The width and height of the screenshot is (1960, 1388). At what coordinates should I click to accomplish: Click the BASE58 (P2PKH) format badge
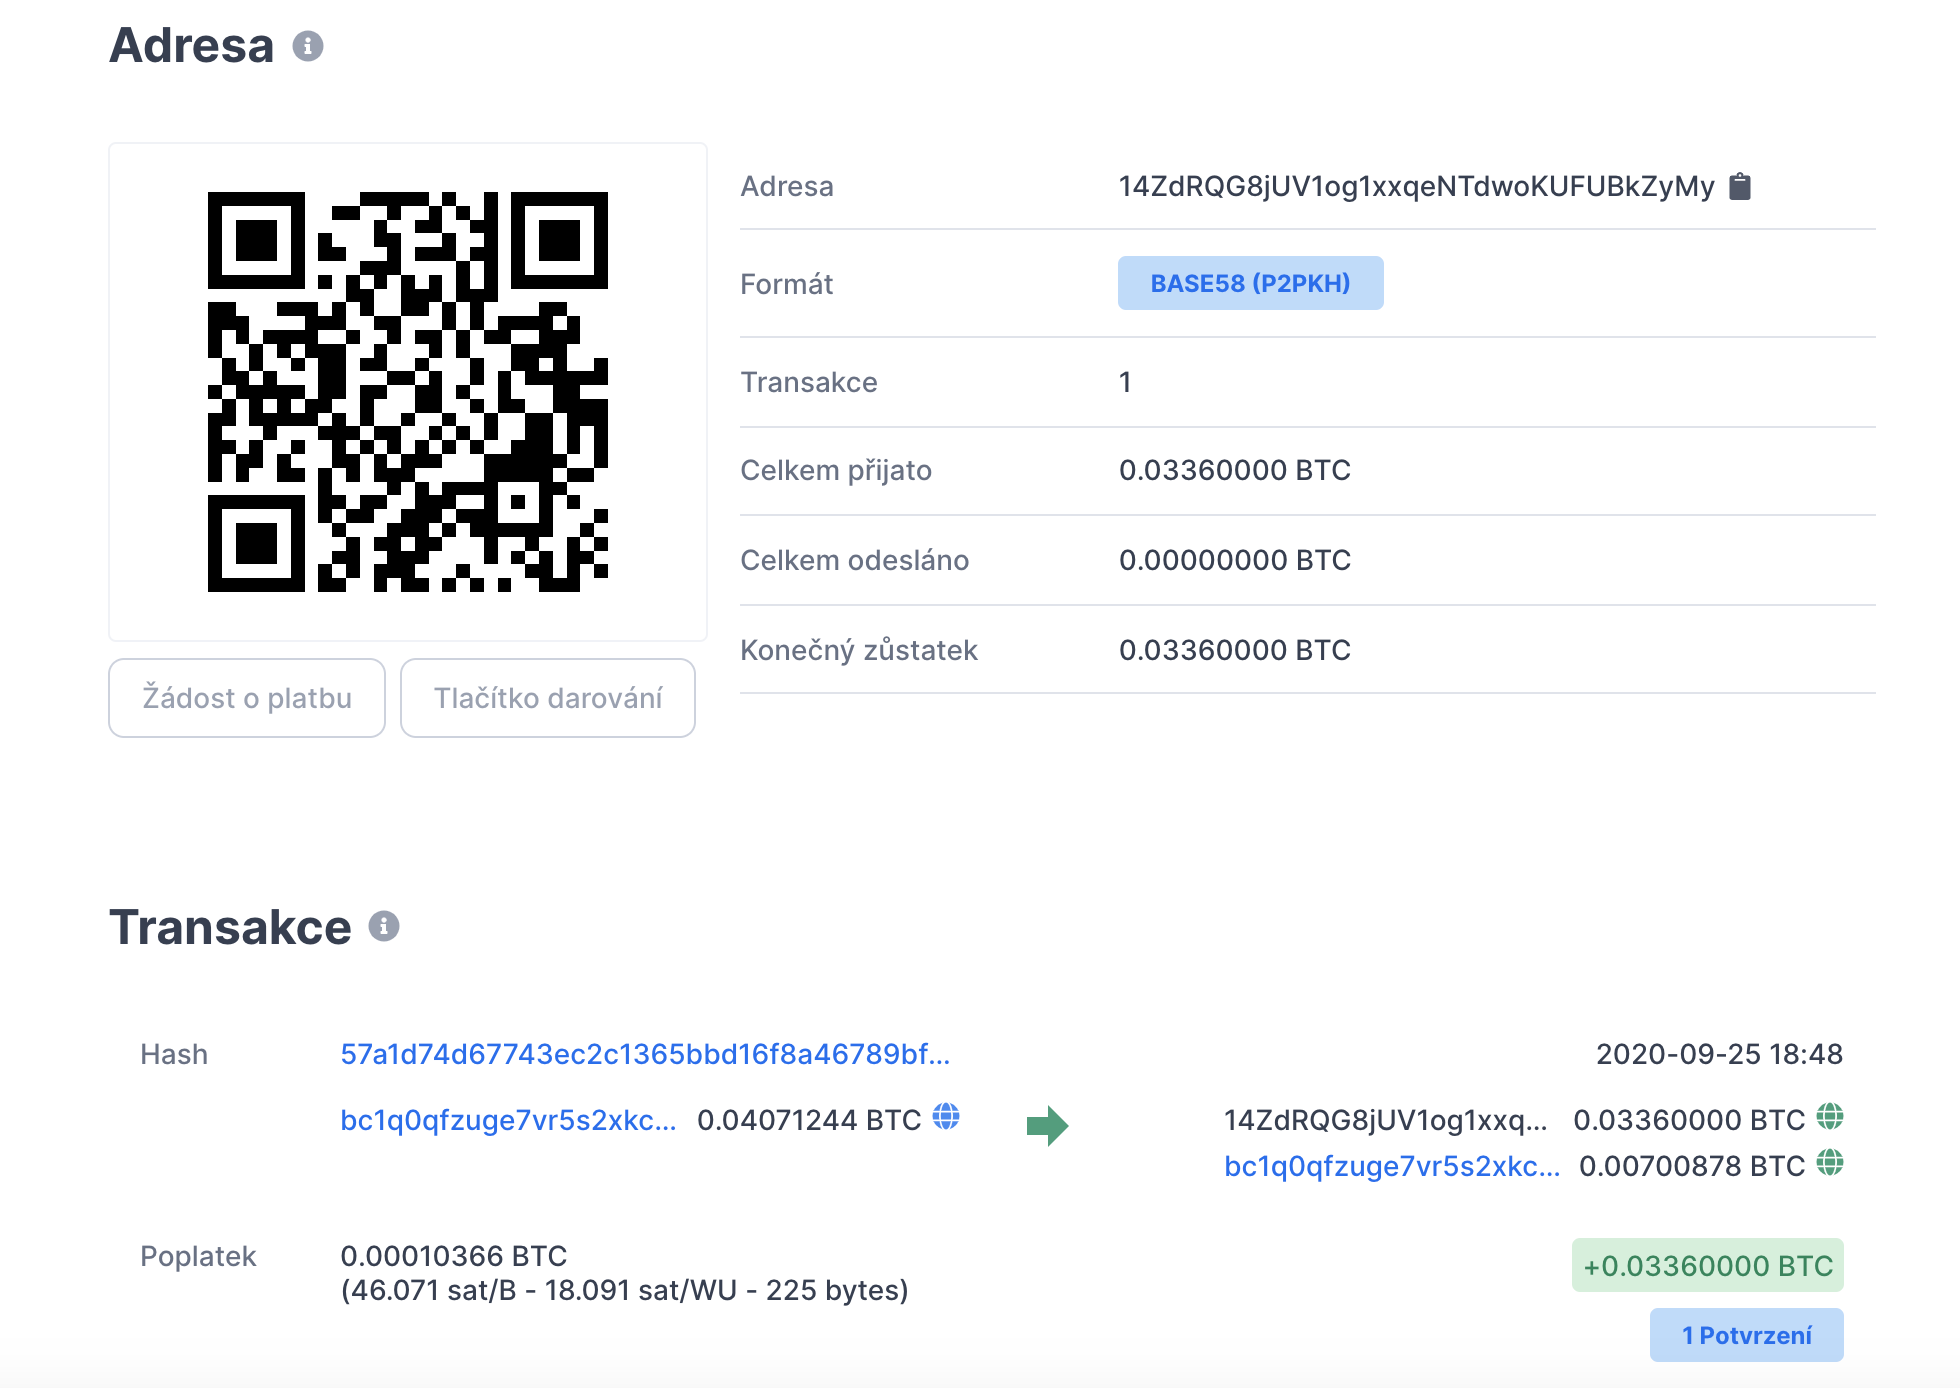(1250, 283)
